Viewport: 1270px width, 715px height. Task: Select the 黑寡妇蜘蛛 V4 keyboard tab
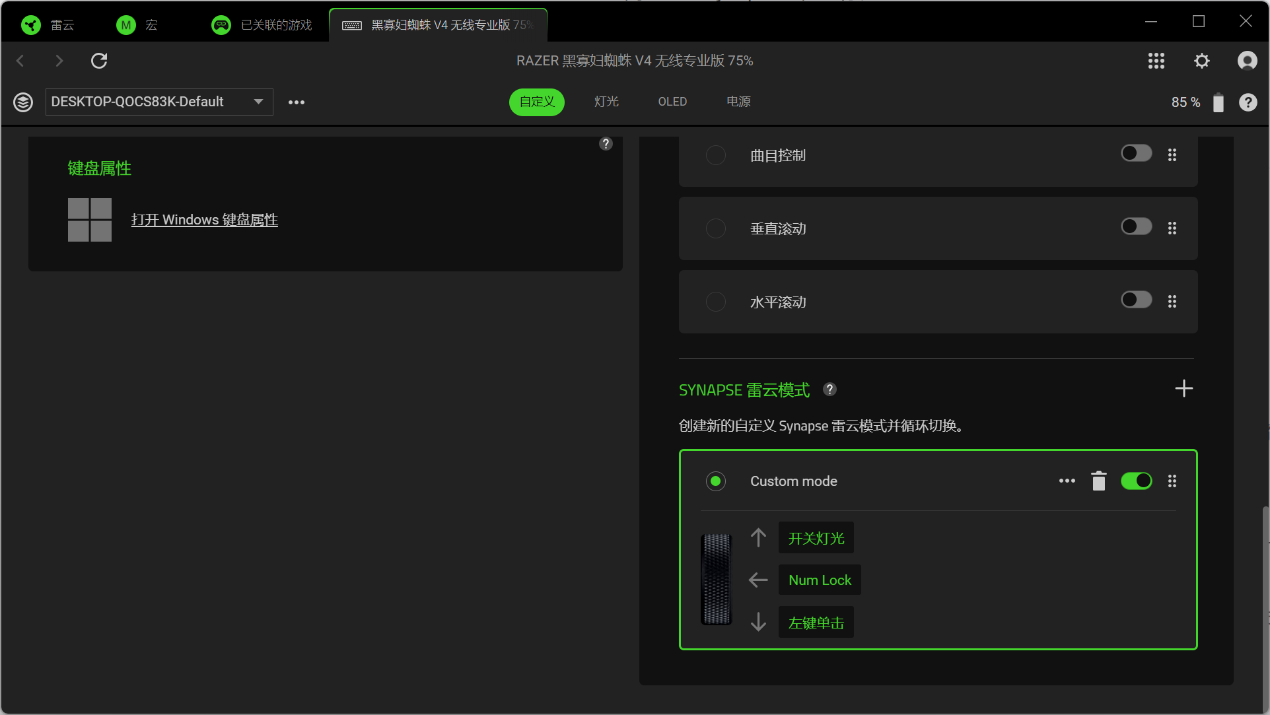pos(438,25)
